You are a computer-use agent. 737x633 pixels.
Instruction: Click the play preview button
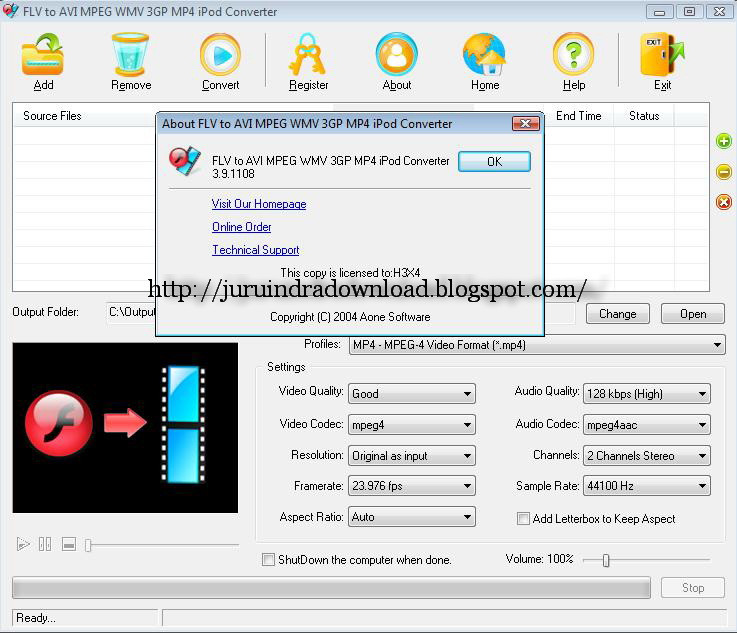click(23, 544)
